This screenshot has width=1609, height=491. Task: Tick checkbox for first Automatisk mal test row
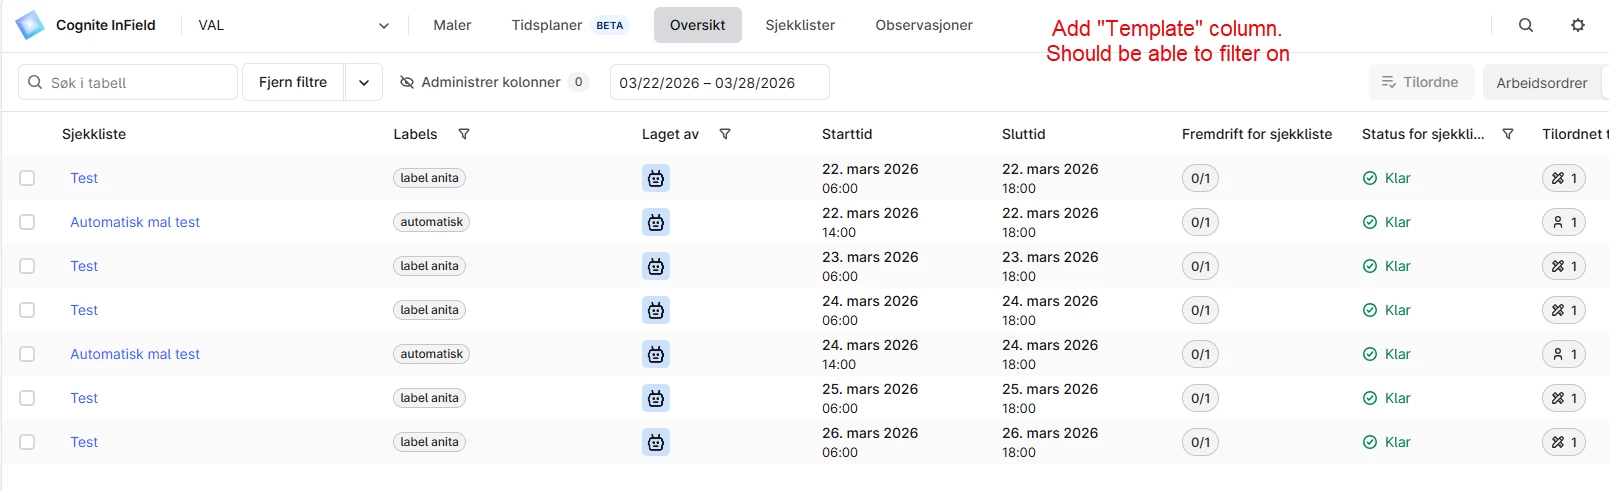[27, 222]
